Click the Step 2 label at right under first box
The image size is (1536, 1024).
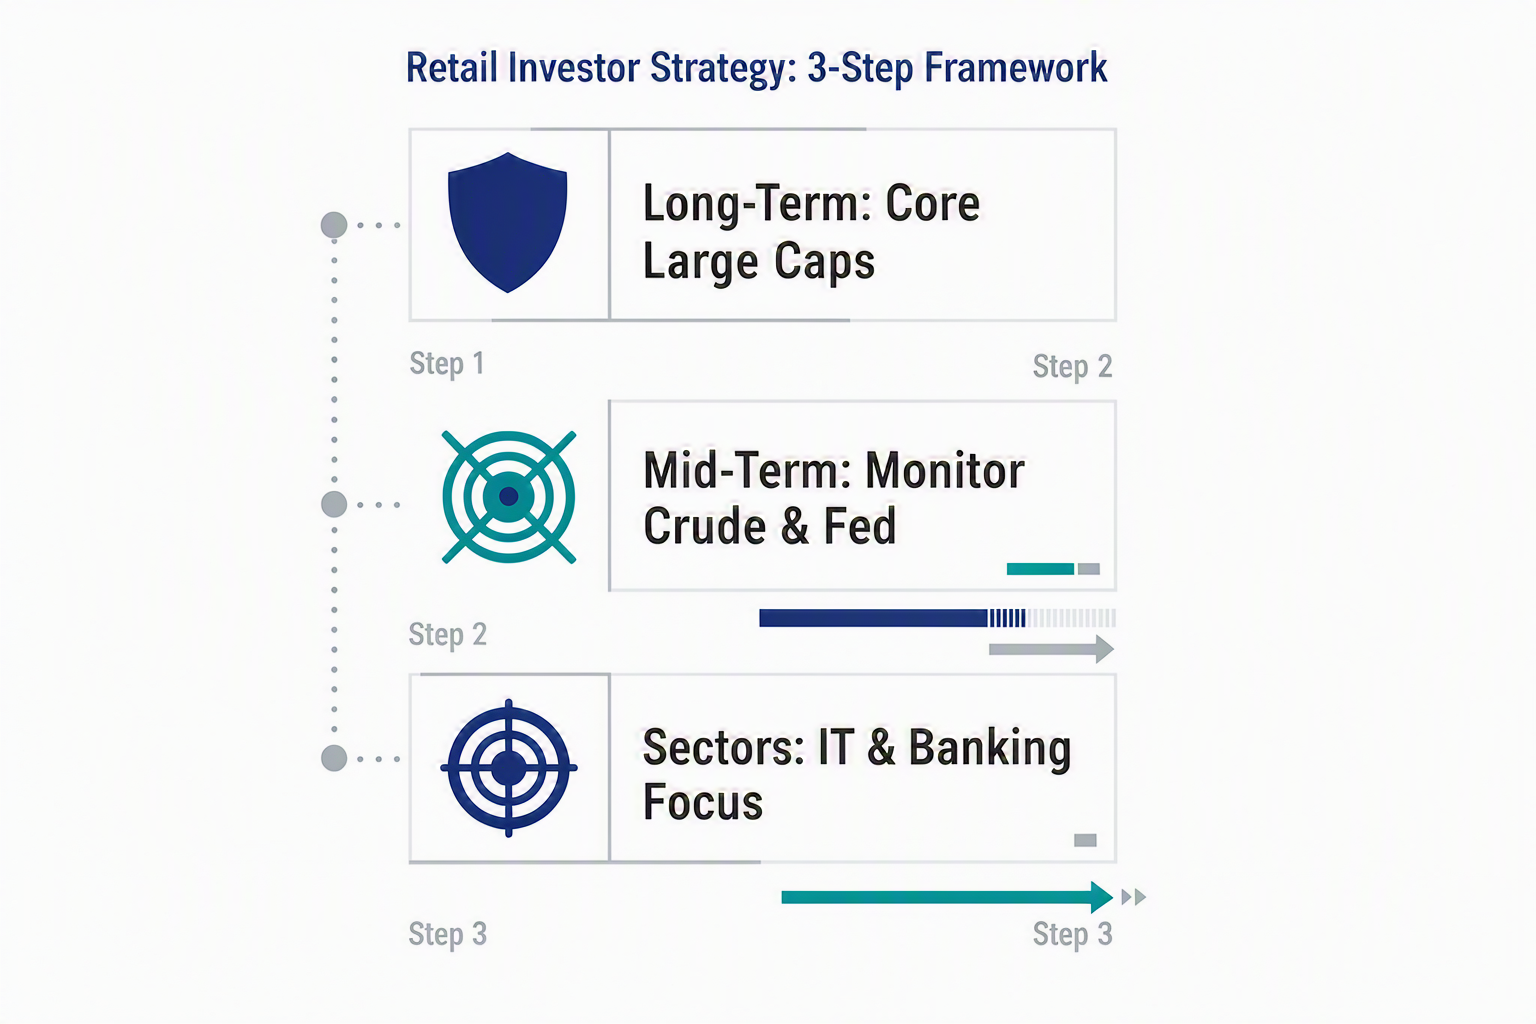[x=1072, y=367]
